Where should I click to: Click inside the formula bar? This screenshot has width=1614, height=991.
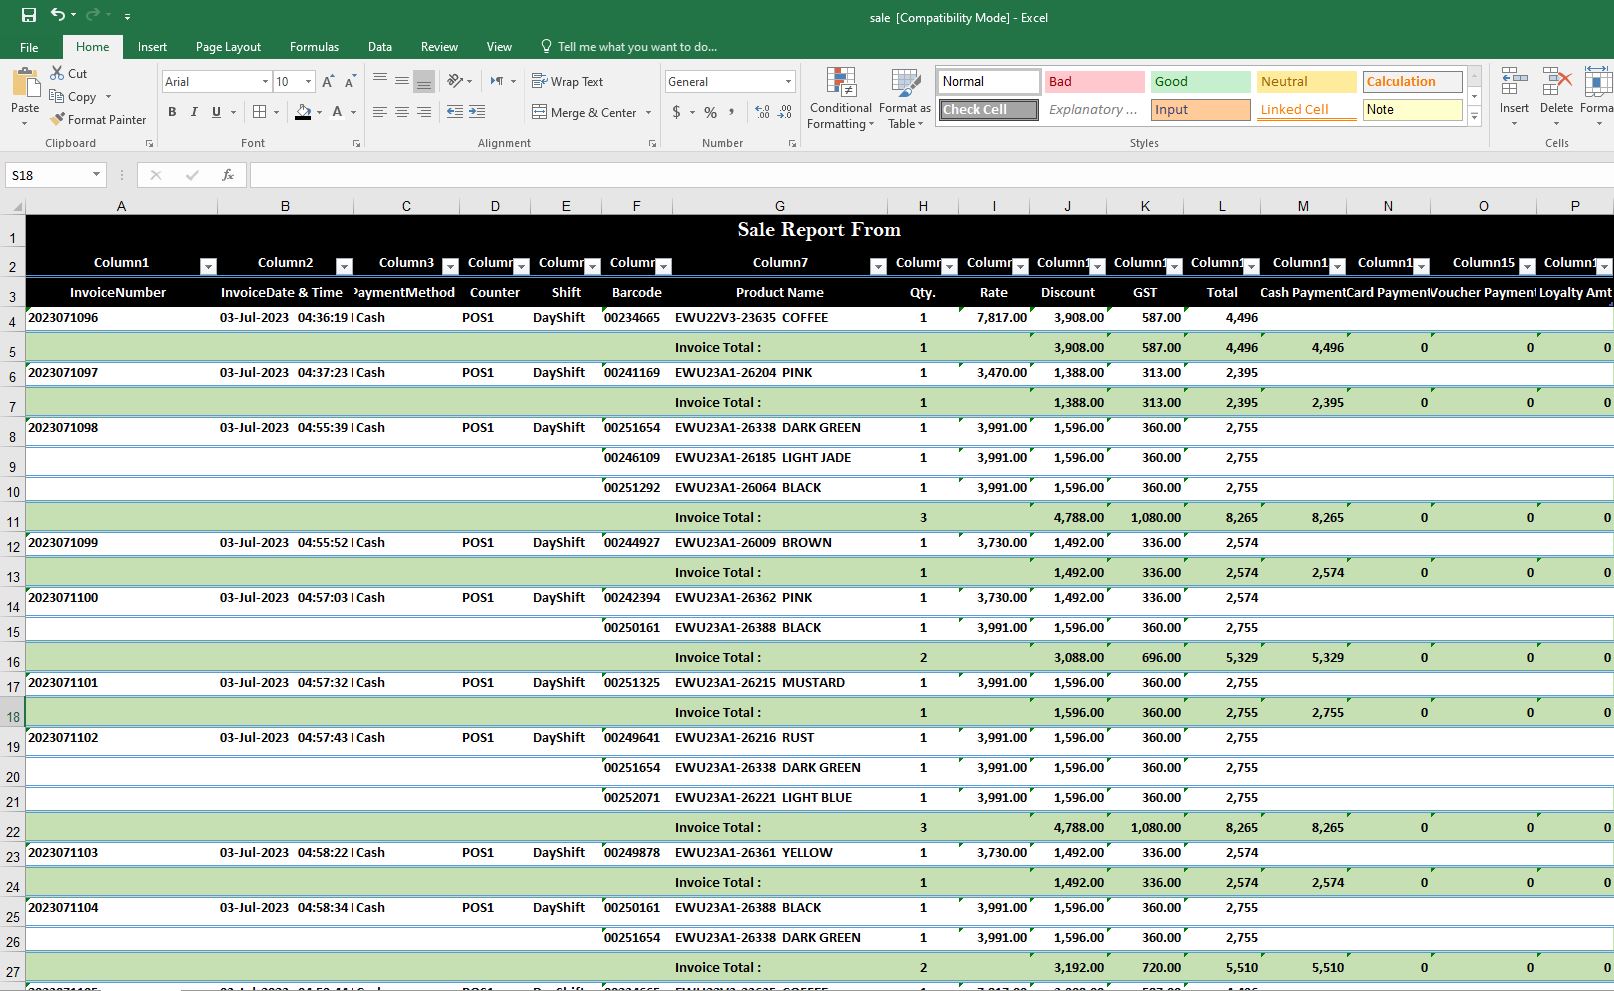click(x=700, y=175)
